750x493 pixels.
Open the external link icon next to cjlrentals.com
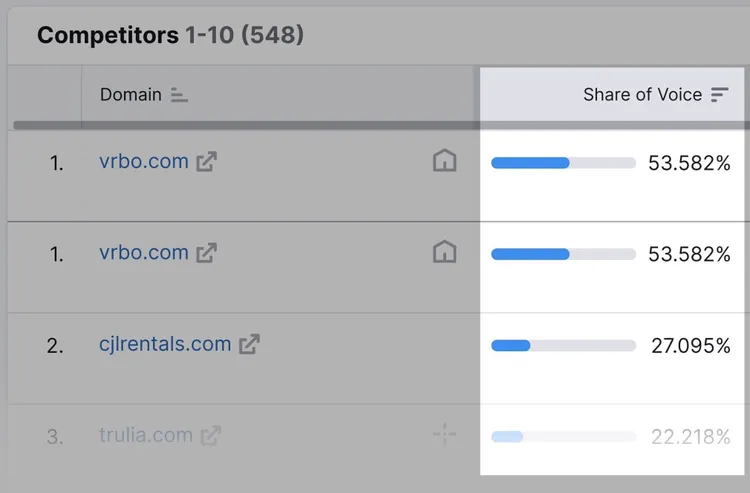pos(249,344)
